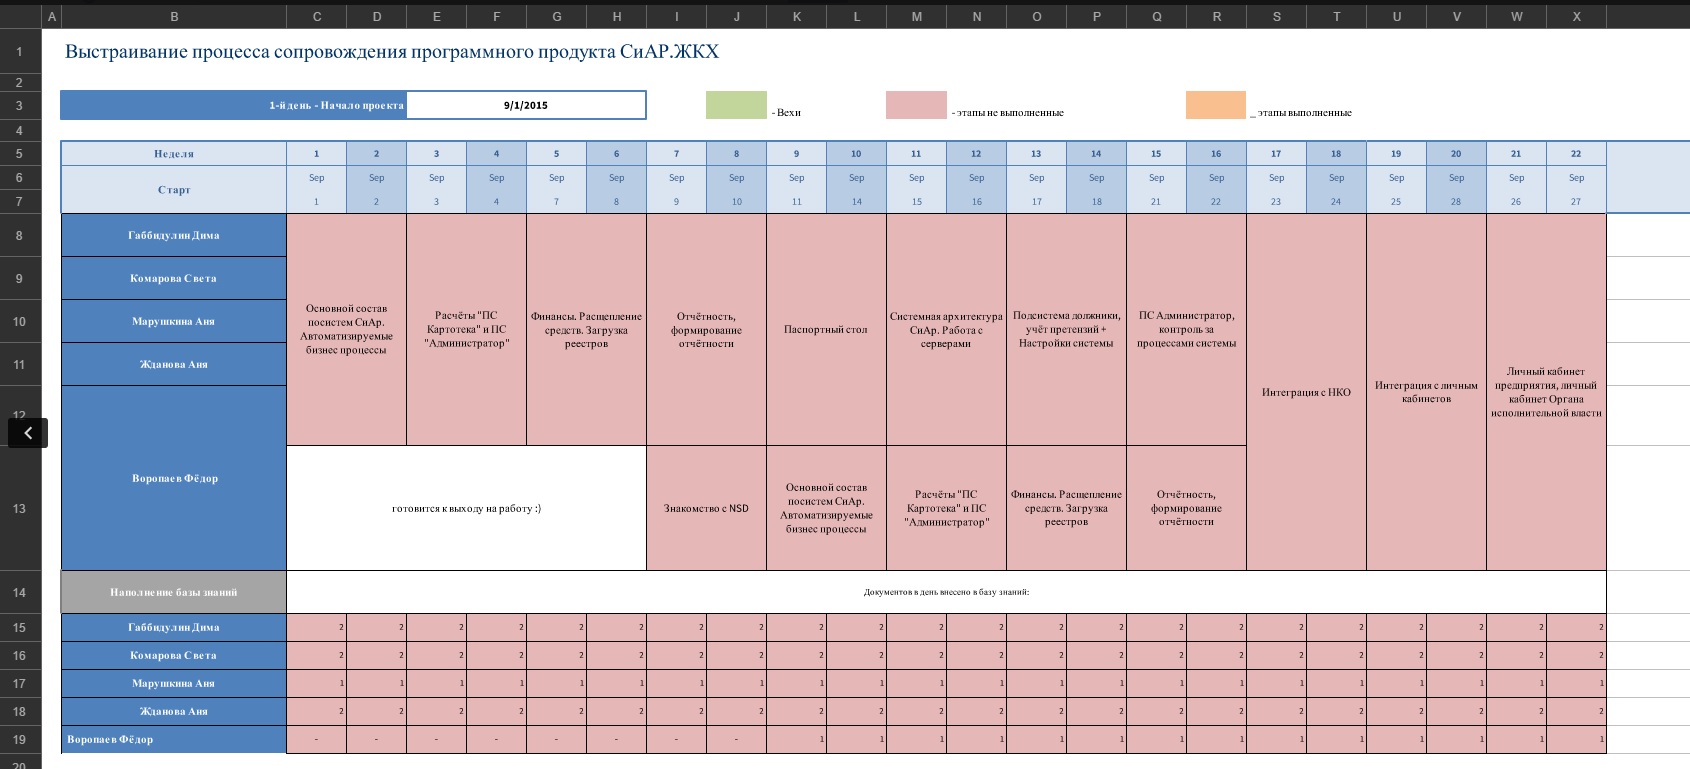
Task: Click 'Жданова Аня' in knowledge base row 18
Action: tap(174, 711)
